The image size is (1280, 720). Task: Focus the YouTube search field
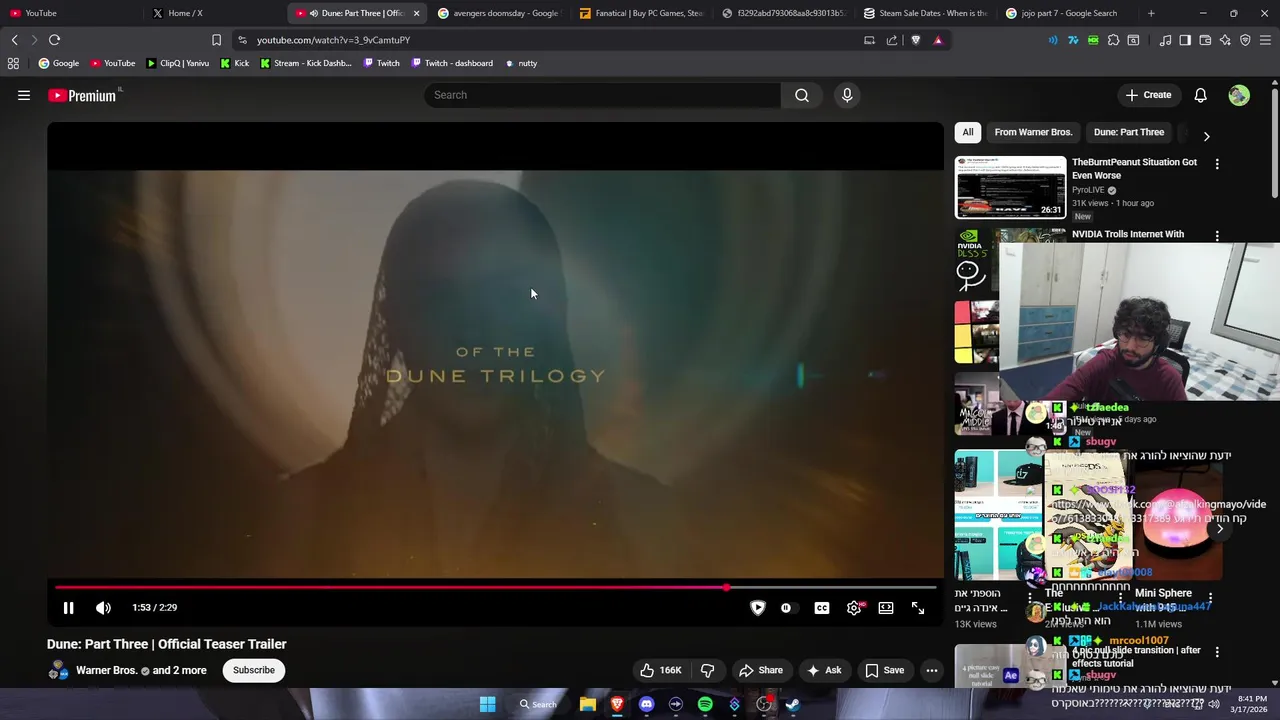pos(603,95)
